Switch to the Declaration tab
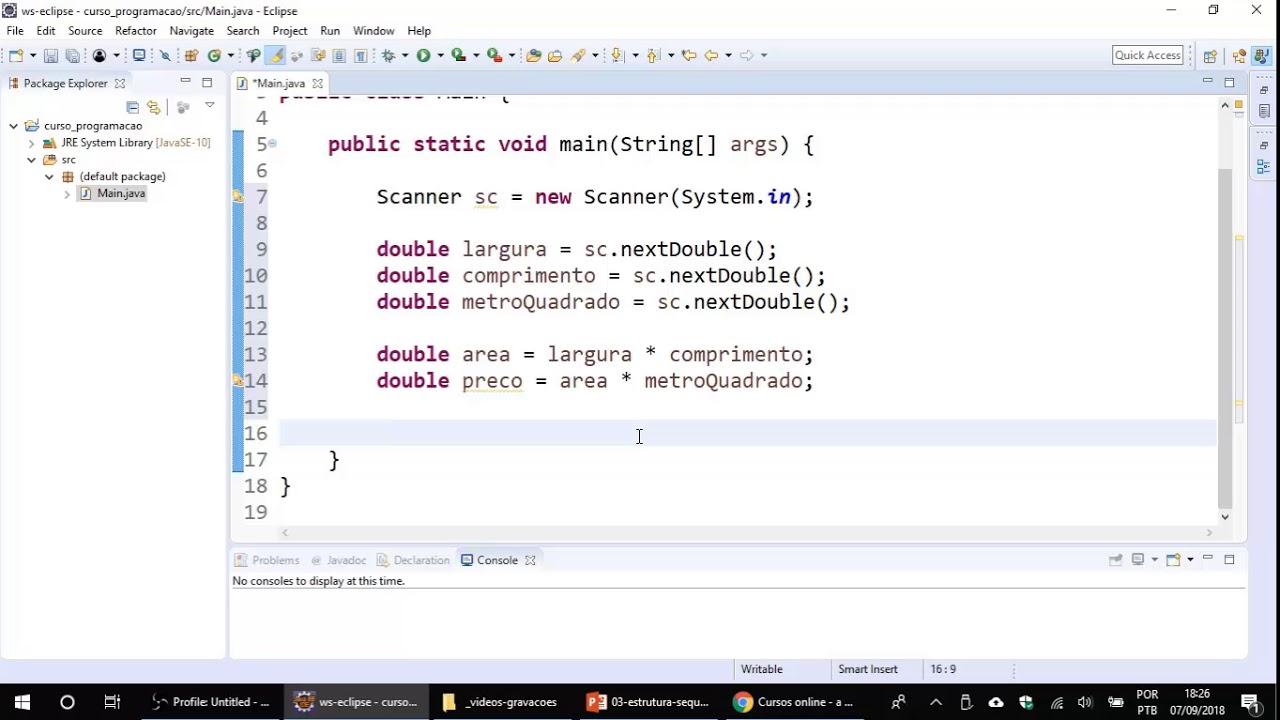The width and height of the screenshot is (1280, 720). [x=412, y=560]
